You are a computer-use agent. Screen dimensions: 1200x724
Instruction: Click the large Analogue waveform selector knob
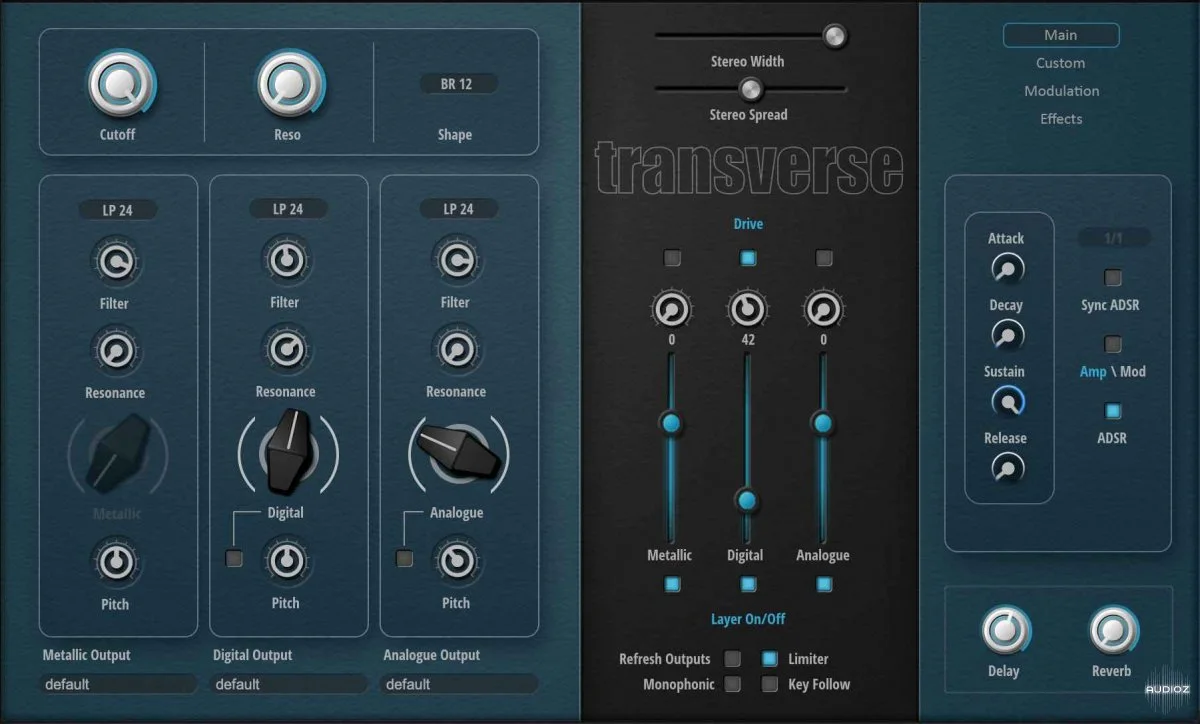click(x=458, y=452)
